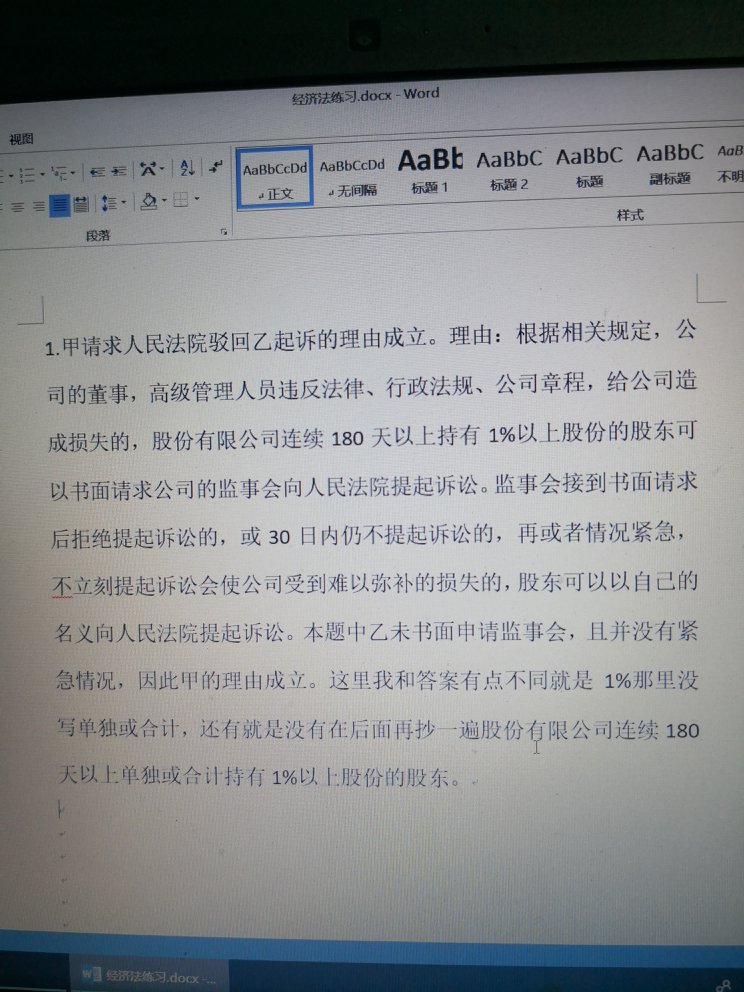The image size is (744, 992).
Task: Expand line spacing dropdown arrow
Action: 123,202
